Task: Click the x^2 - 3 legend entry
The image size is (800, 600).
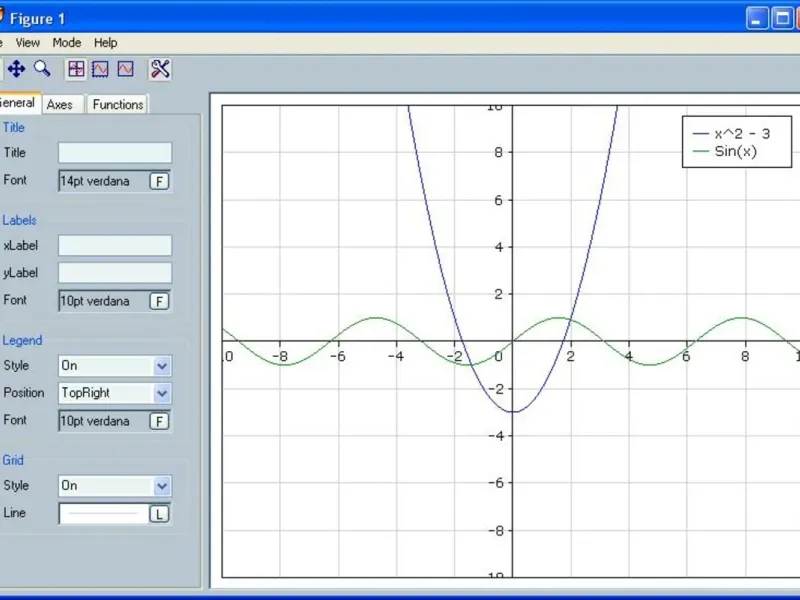Action: pos(732,134)
